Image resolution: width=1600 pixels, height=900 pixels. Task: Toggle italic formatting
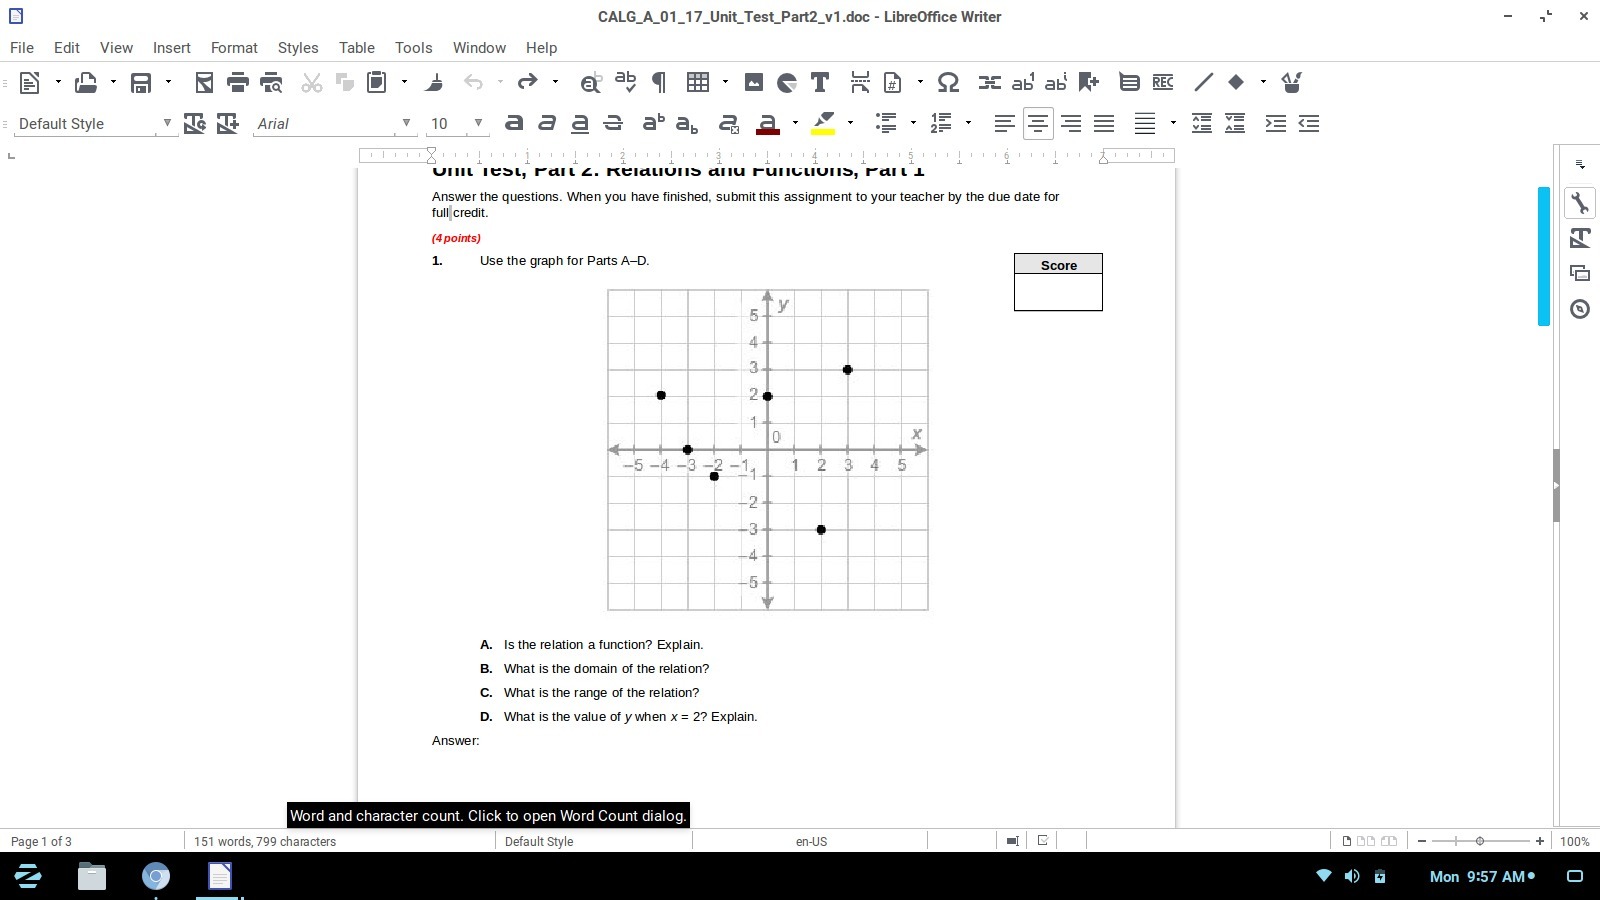pos(547,124)
